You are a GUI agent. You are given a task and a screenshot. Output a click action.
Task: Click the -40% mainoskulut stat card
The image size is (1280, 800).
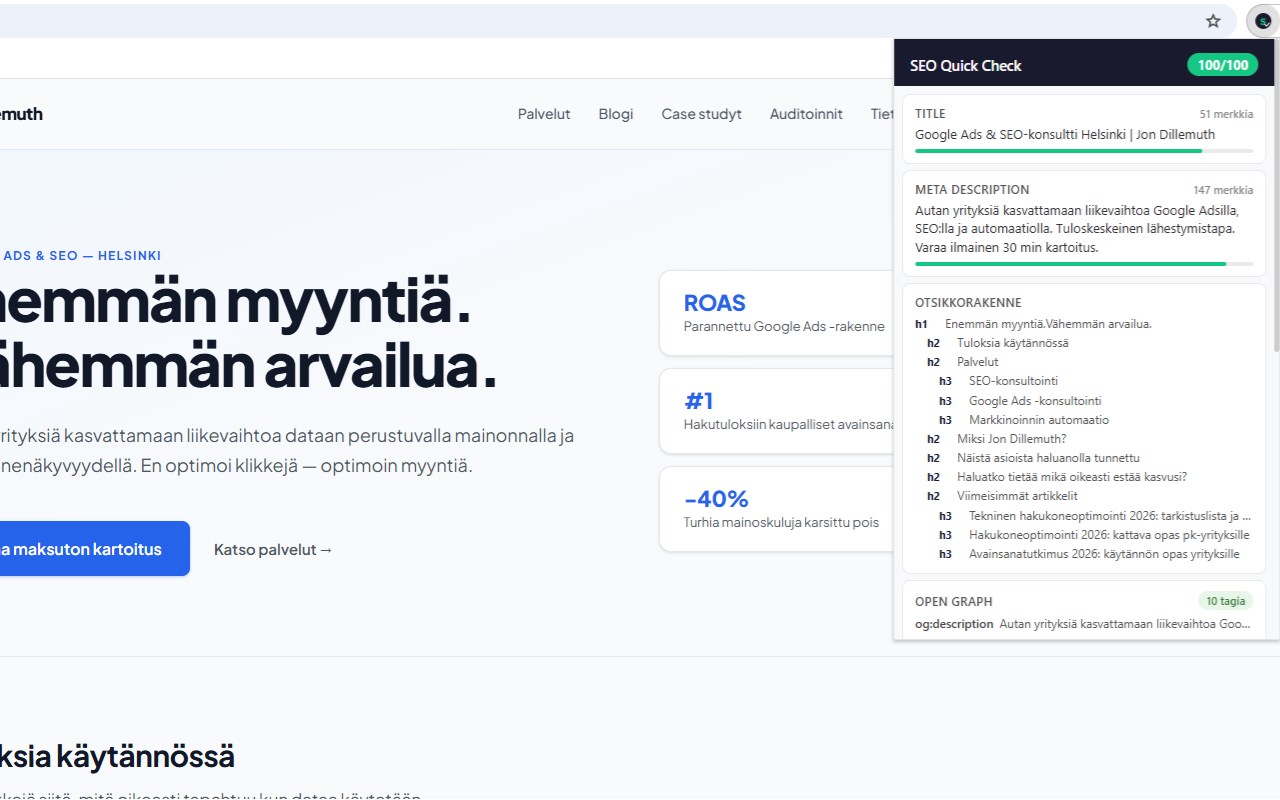click(776, 509)
